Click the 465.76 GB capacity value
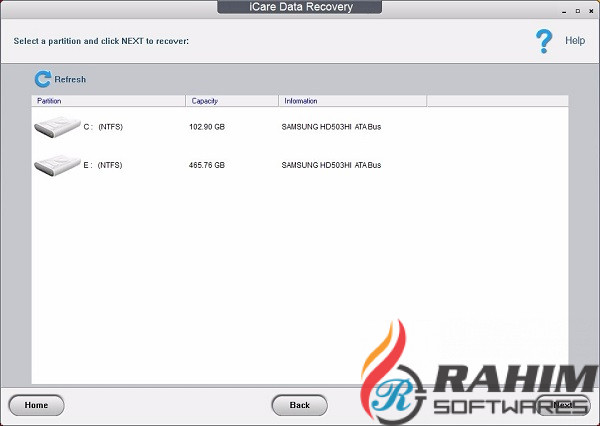This screenshot has width=600, height=426. 207,165
